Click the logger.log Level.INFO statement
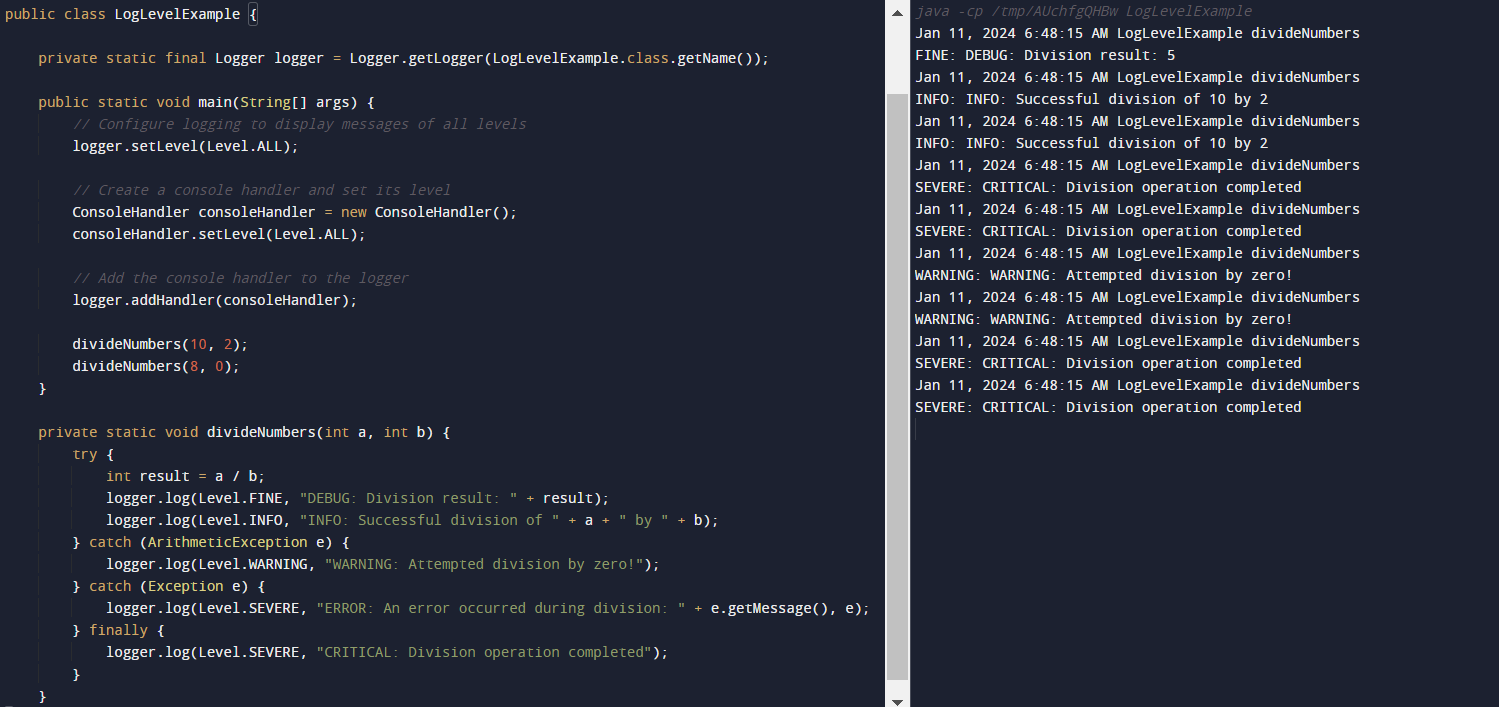The image size is (1499, 707). click(412, 520)
